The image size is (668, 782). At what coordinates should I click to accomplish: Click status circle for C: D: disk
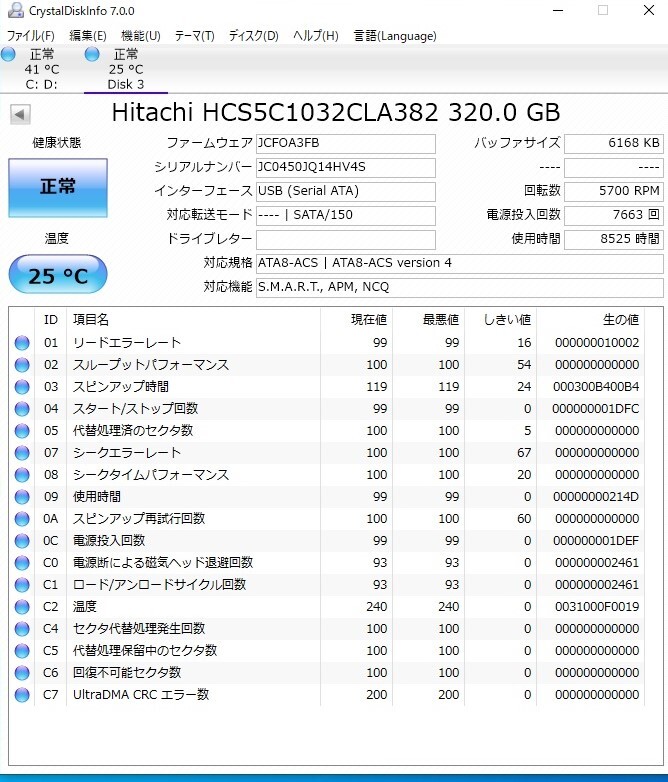(8, 54)
